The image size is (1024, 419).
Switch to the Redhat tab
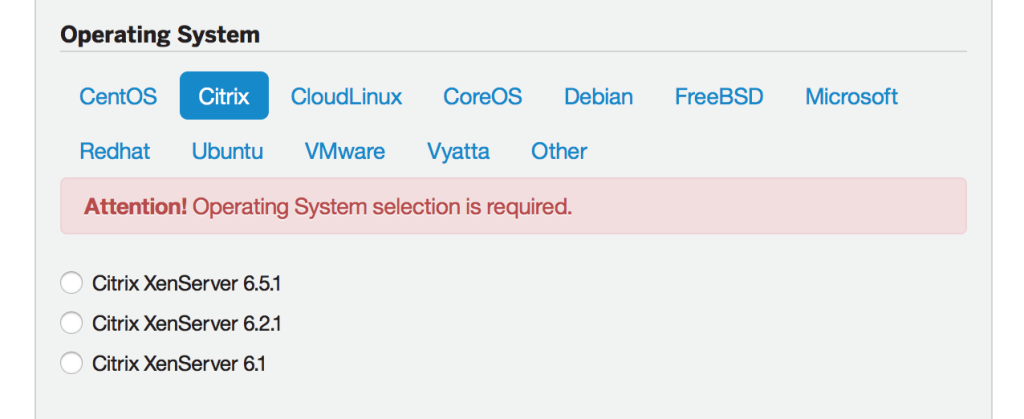[x=115, y=151]
